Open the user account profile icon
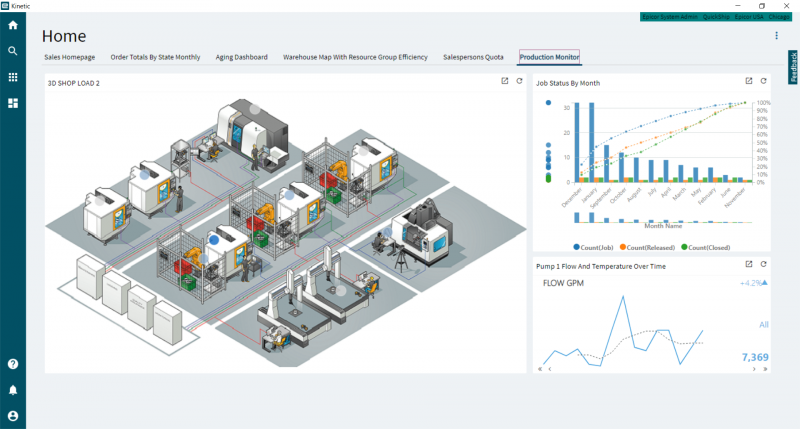The width and height of the screenshot is (800, 429). pyautogui.click(x=13, y=416)
